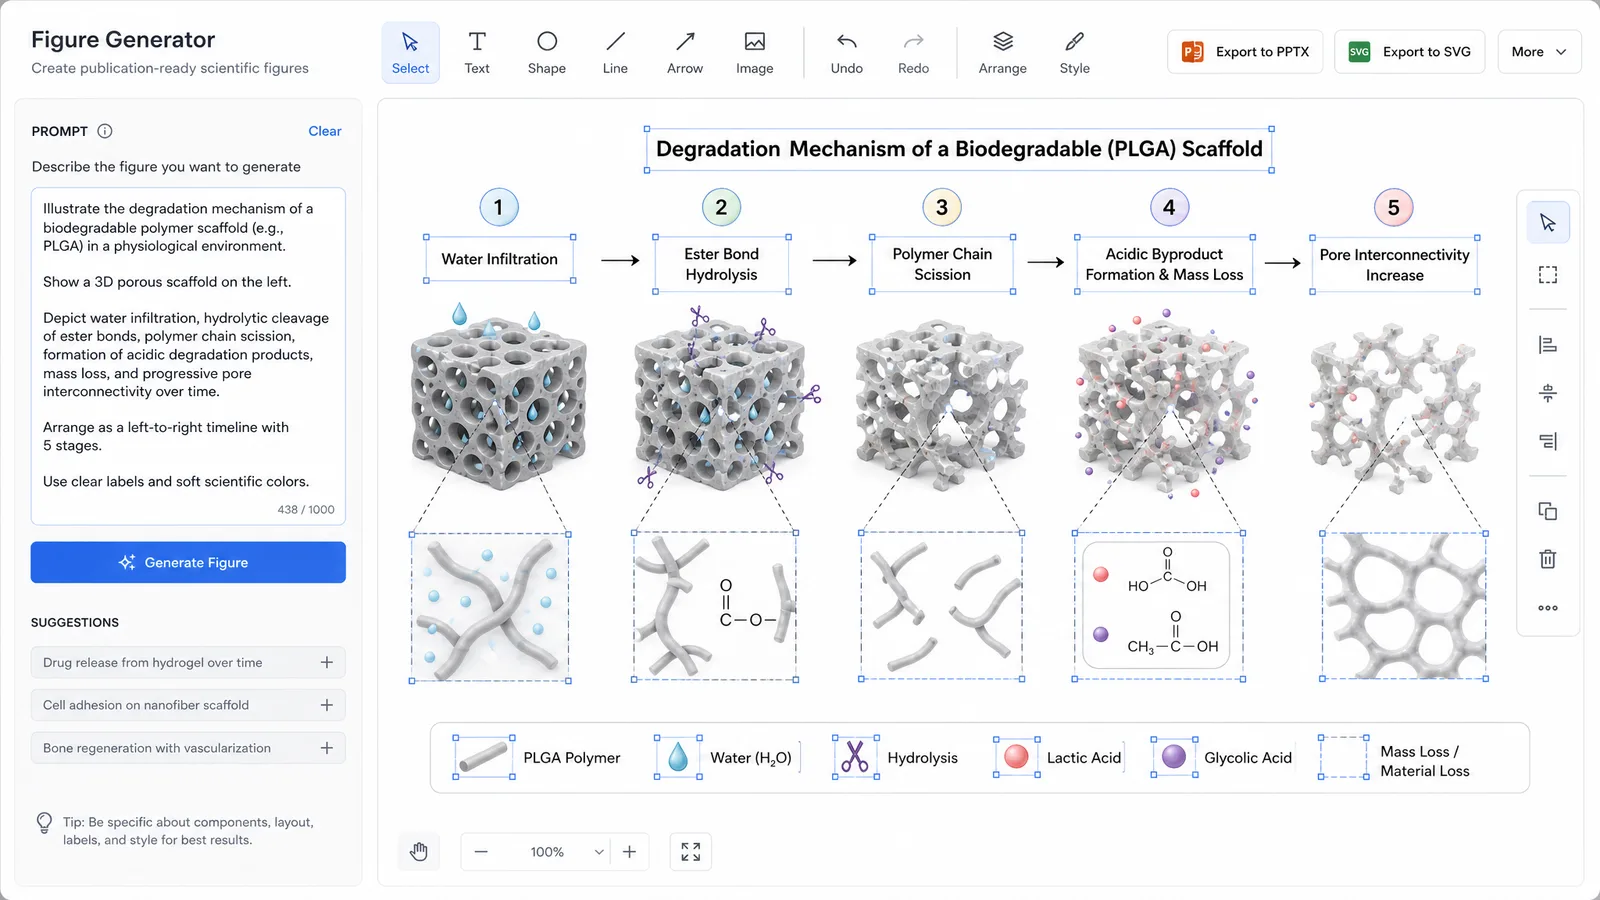The image size is (1600, 900).
Task: Open the three-dot more options in sidebar
Action: pyautogui.click(x=1548, y=608)
